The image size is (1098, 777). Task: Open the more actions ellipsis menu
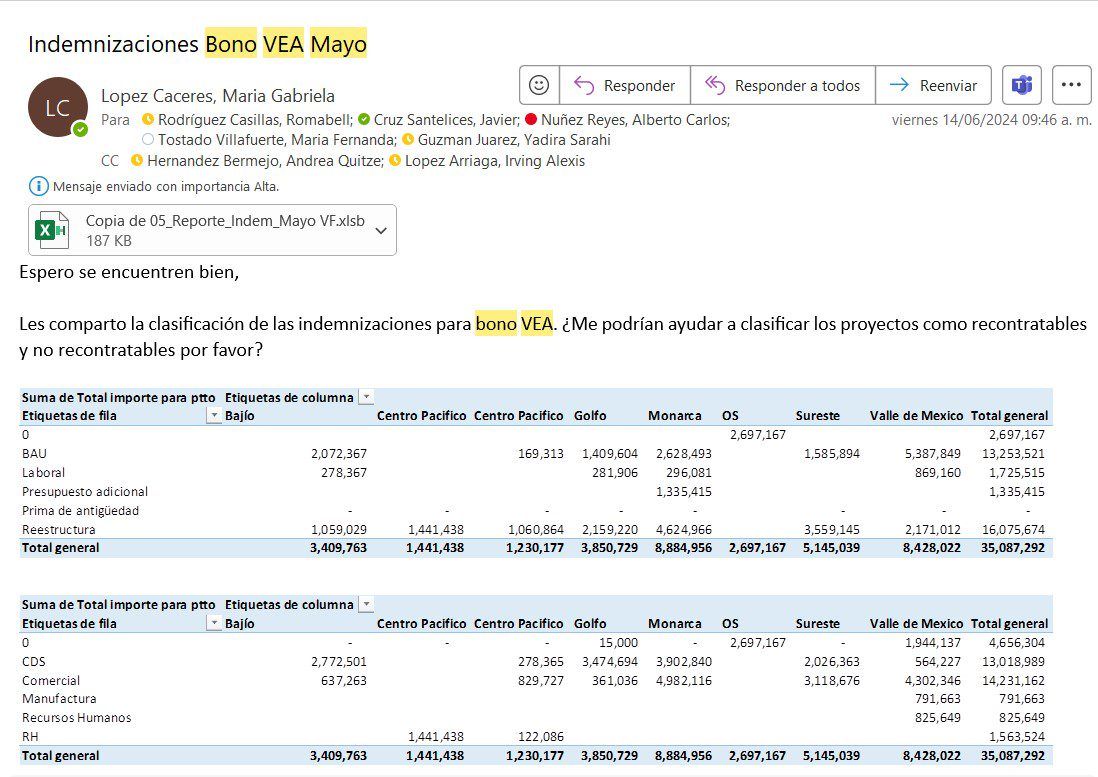[1071, 85]
